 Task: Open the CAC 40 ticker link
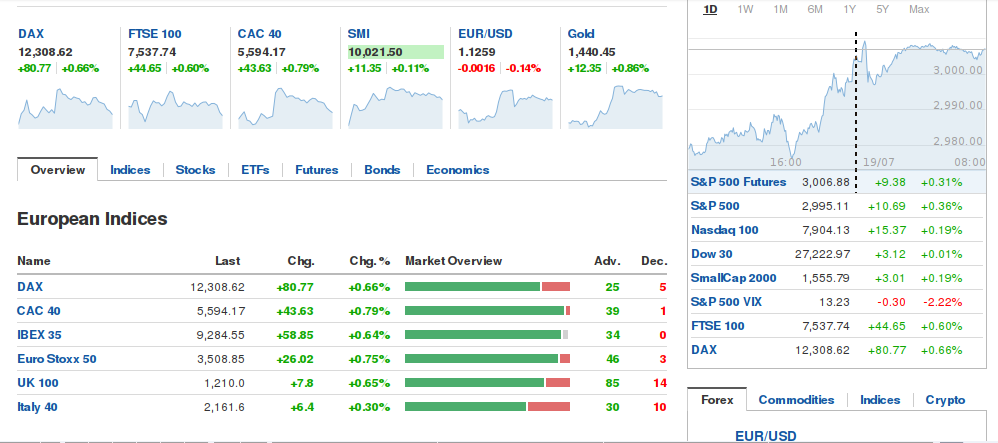(260, 34)
